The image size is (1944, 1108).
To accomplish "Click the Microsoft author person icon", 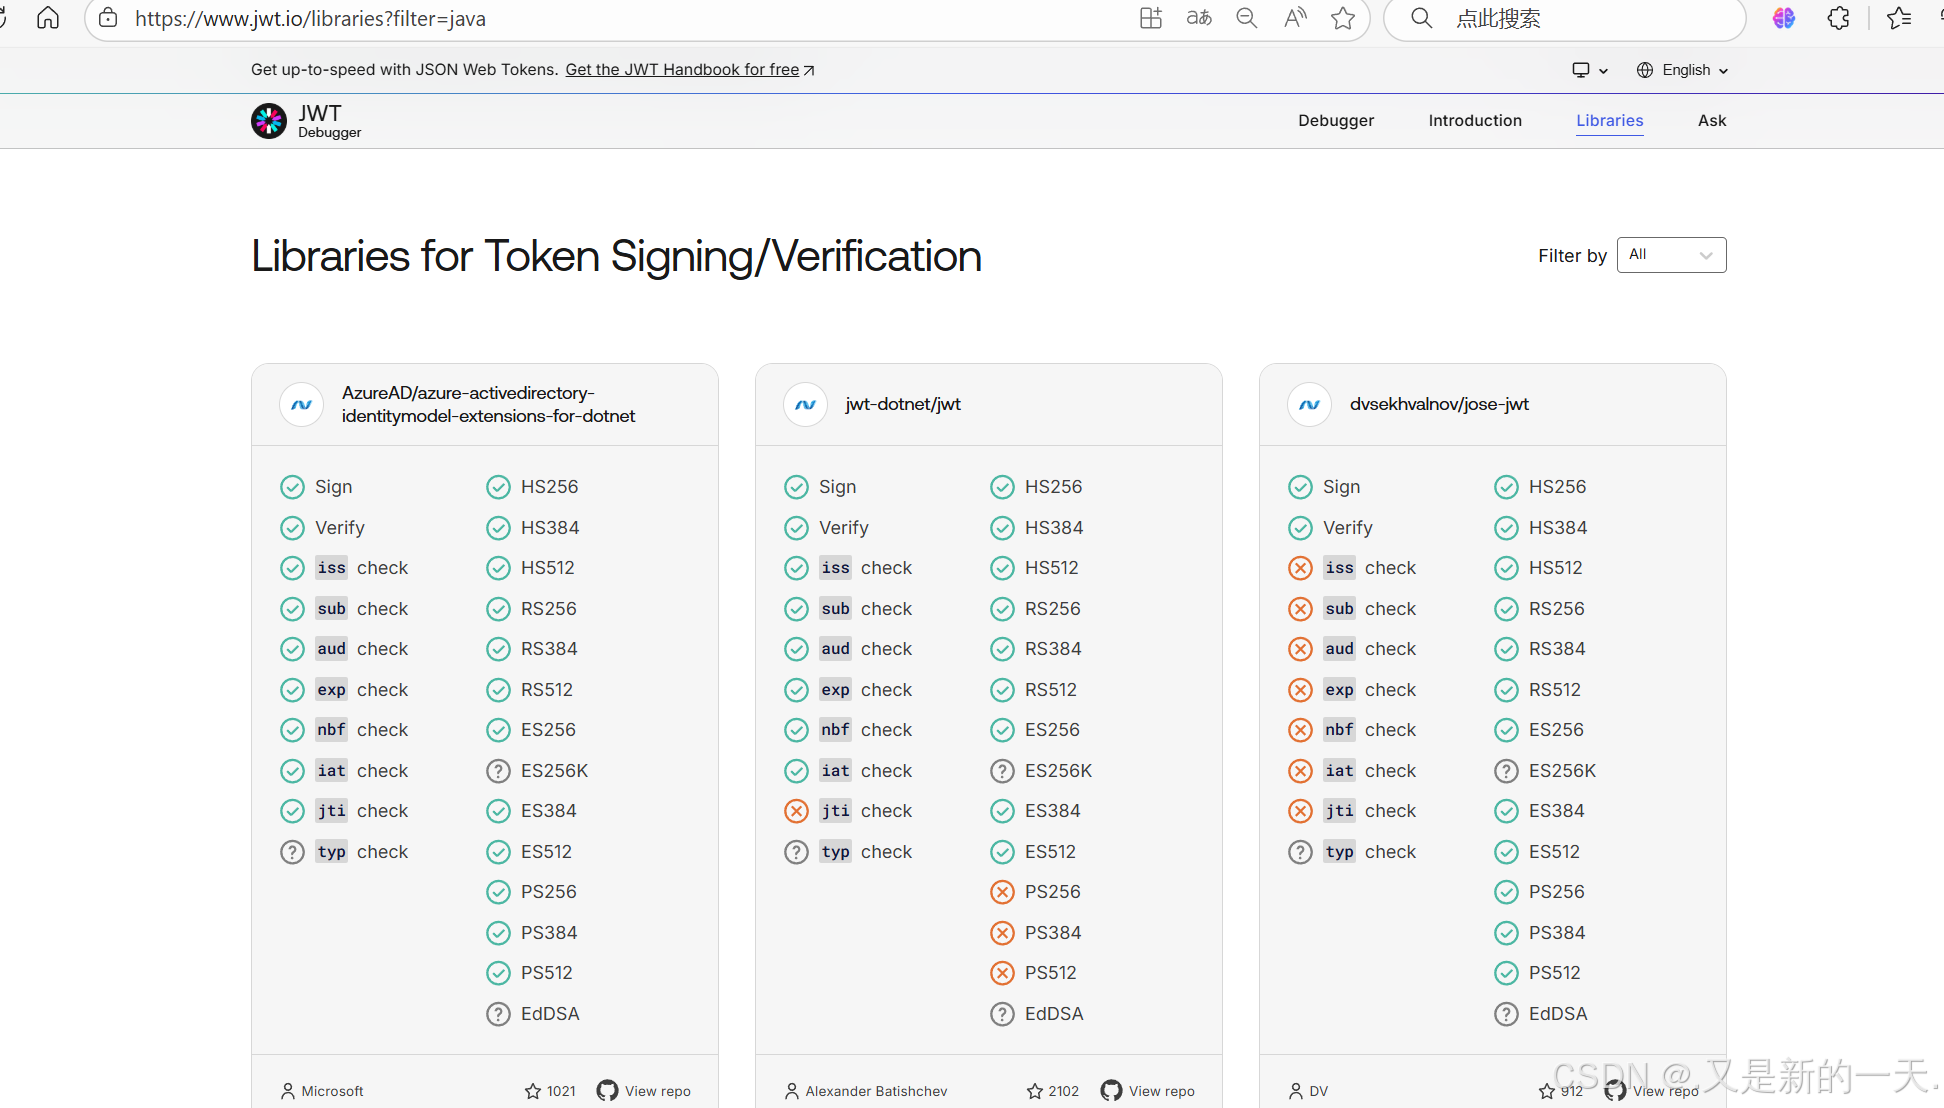I will point(288,1091).
